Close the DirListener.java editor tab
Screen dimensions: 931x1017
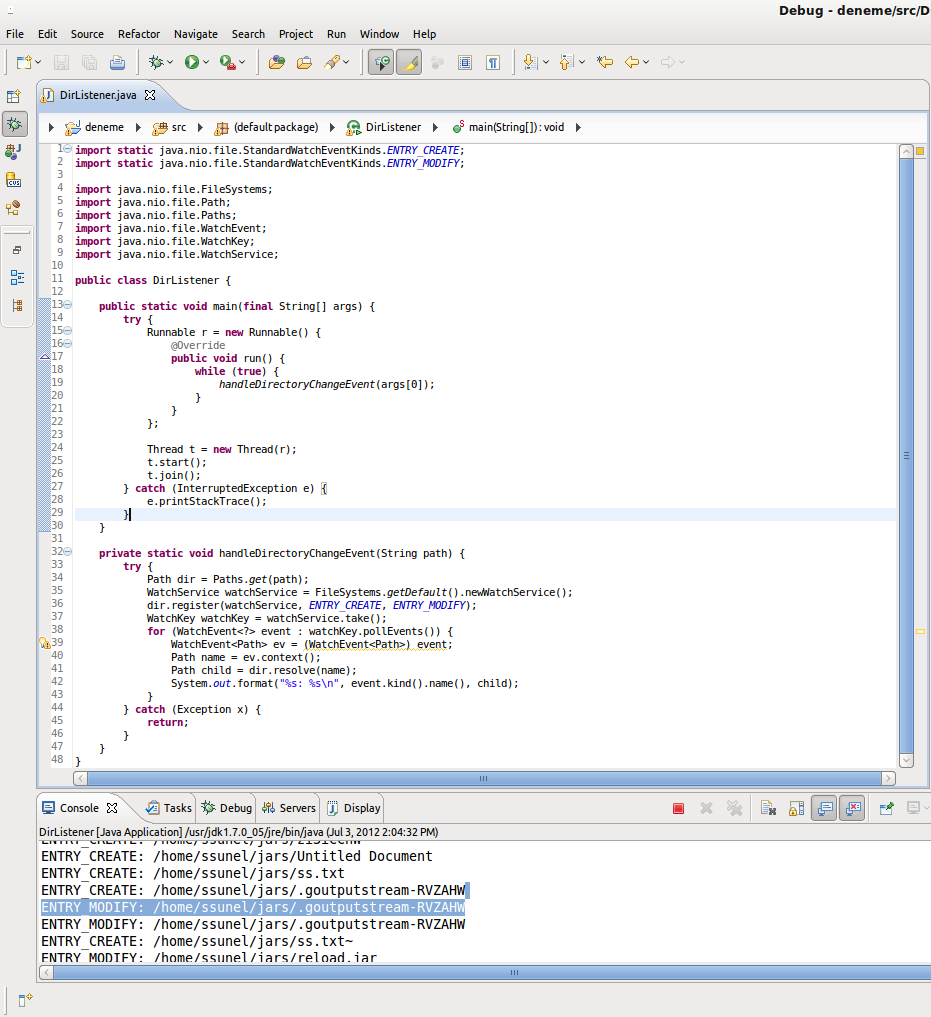tap(150, 95)
